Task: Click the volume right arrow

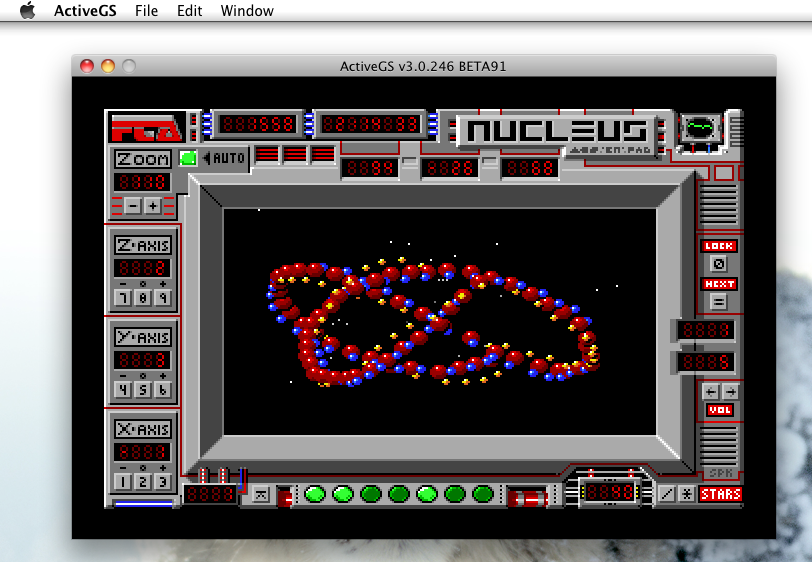Action: click(x=730, y=391)
